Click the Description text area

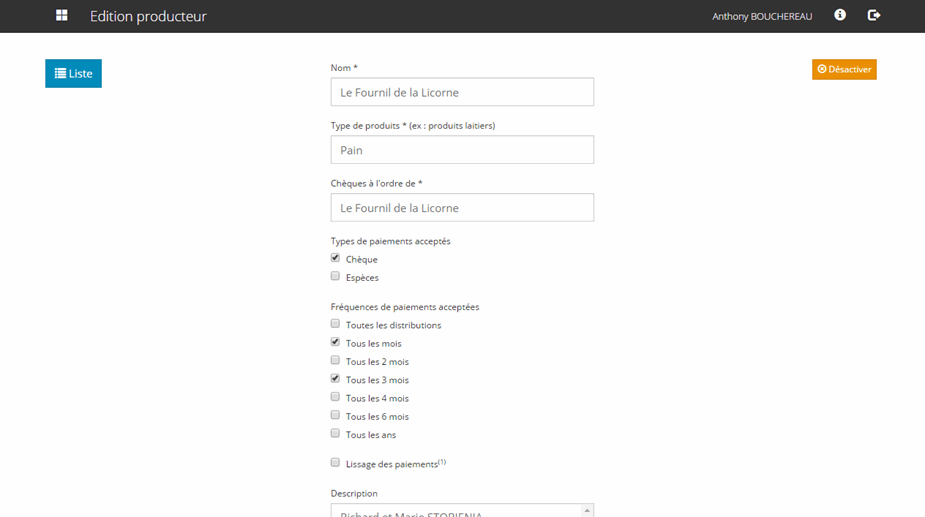pyautogui.click(x=455, y=511)
